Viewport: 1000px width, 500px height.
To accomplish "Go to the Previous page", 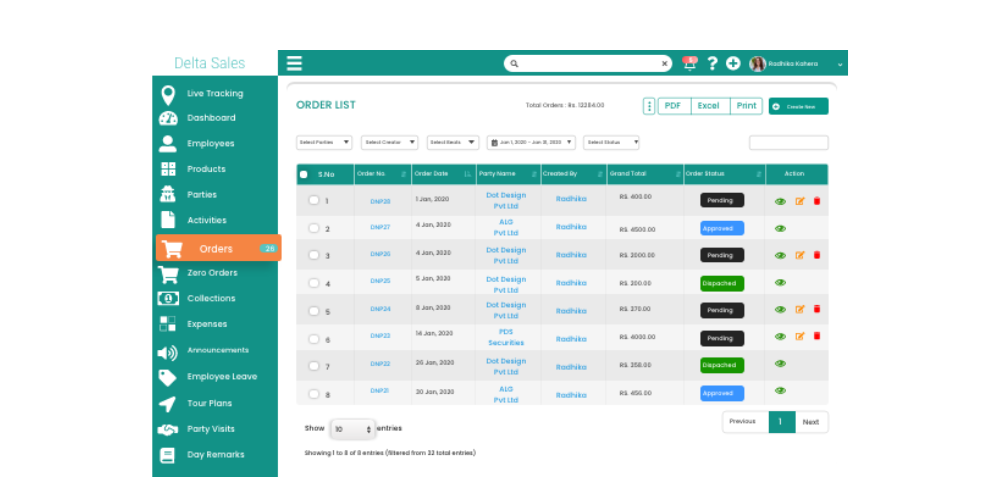I will [745, 422].
